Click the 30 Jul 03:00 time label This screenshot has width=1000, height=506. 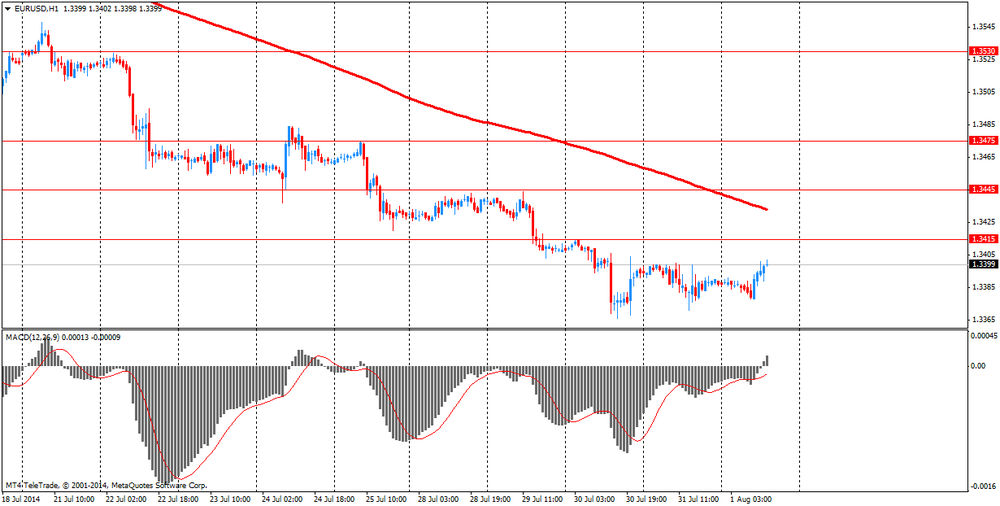coord(594,498)
